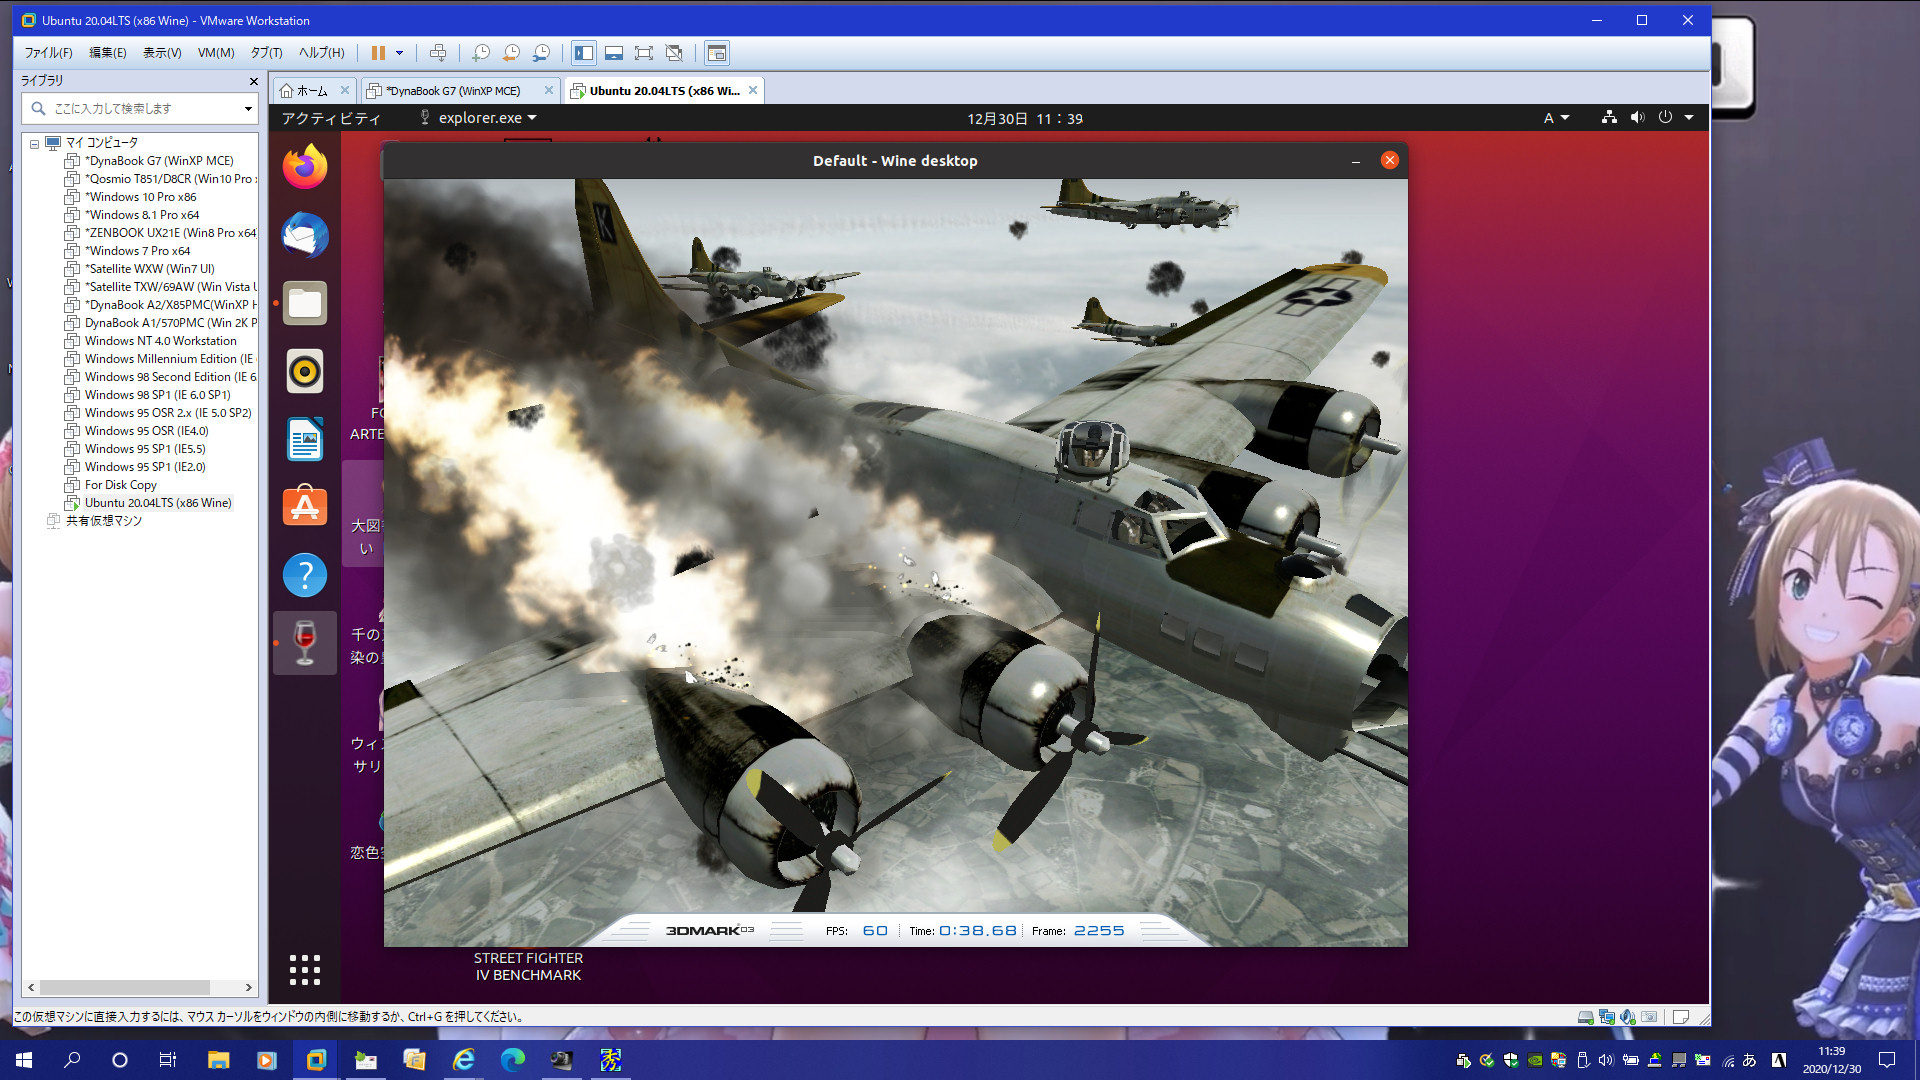Open the VM(M) menu

(216, 53)
